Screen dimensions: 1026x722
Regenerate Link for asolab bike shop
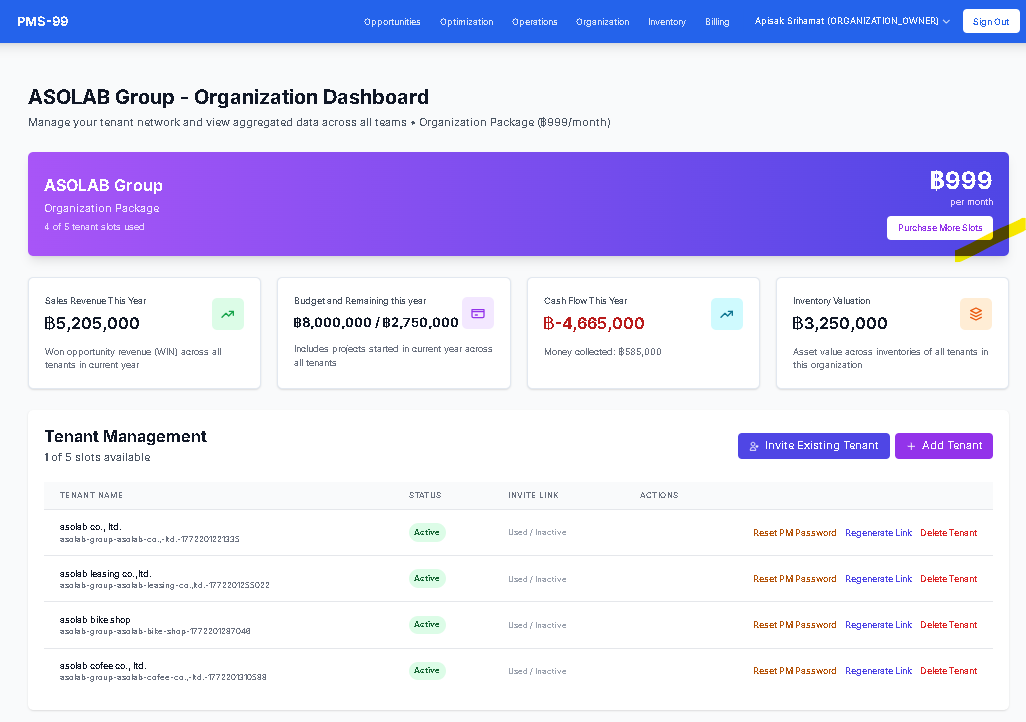coord(878,624)
